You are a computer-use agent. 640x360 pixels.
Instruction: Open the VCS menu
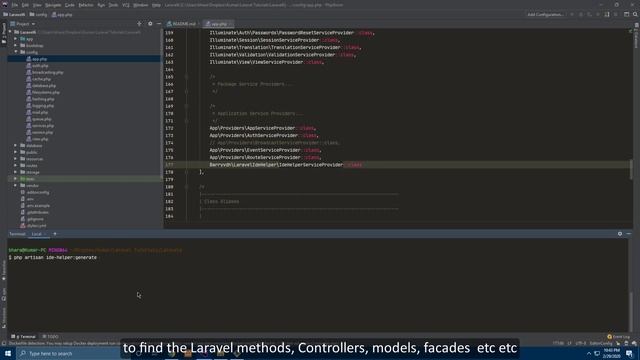pyautogui.click(x=126, y=5)
